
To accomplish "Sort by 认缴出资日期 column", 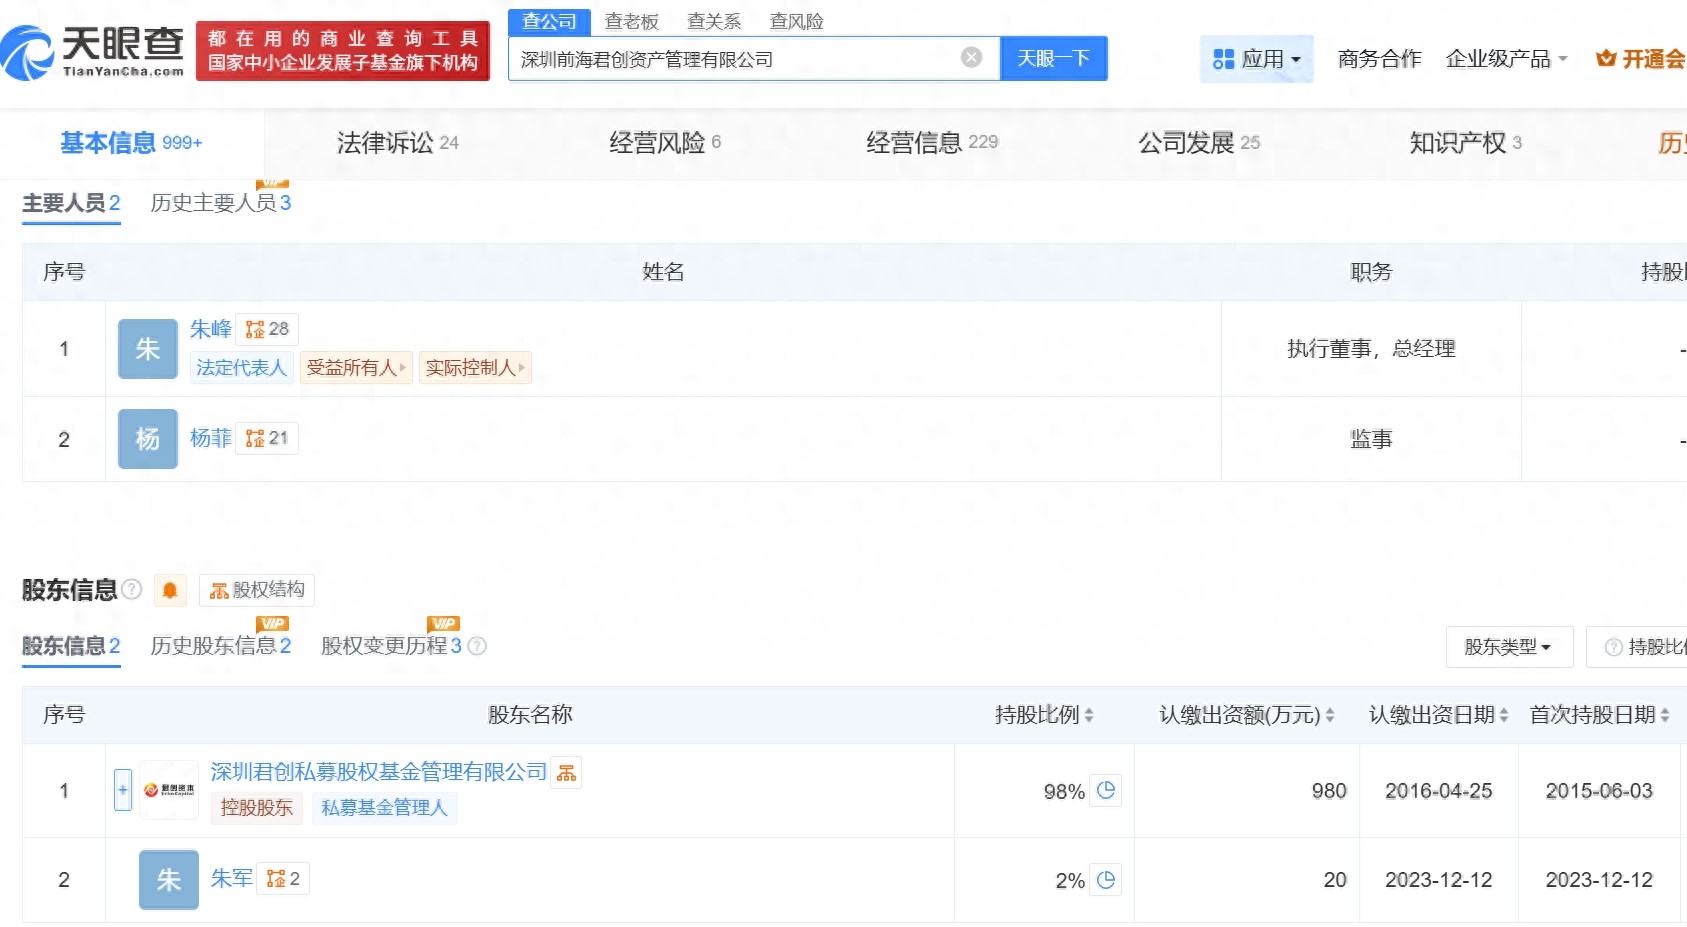I will [1438, 715].
